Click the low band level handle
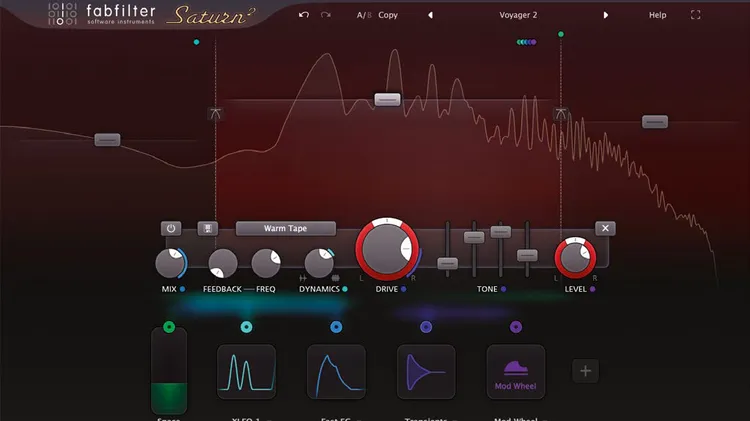 click(x=107, y=140)
